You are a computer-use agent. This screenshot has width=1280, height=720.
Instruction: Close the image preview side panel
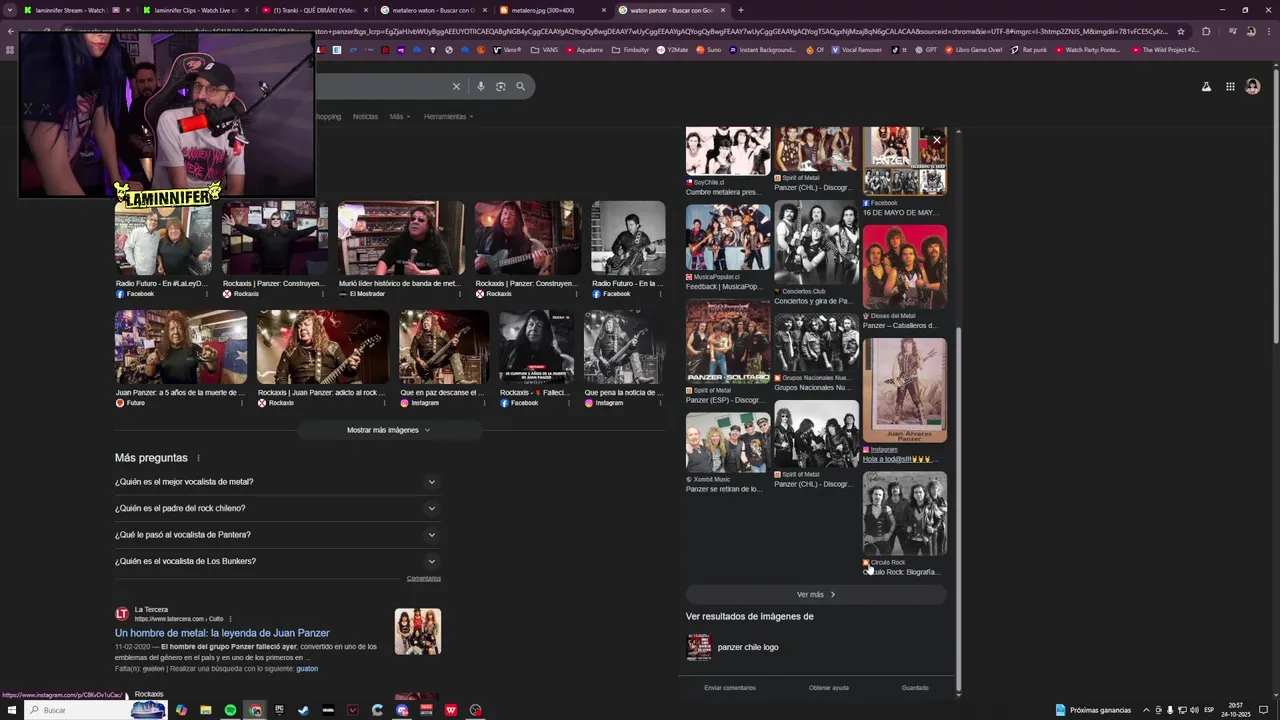click(x=937, y=141)
